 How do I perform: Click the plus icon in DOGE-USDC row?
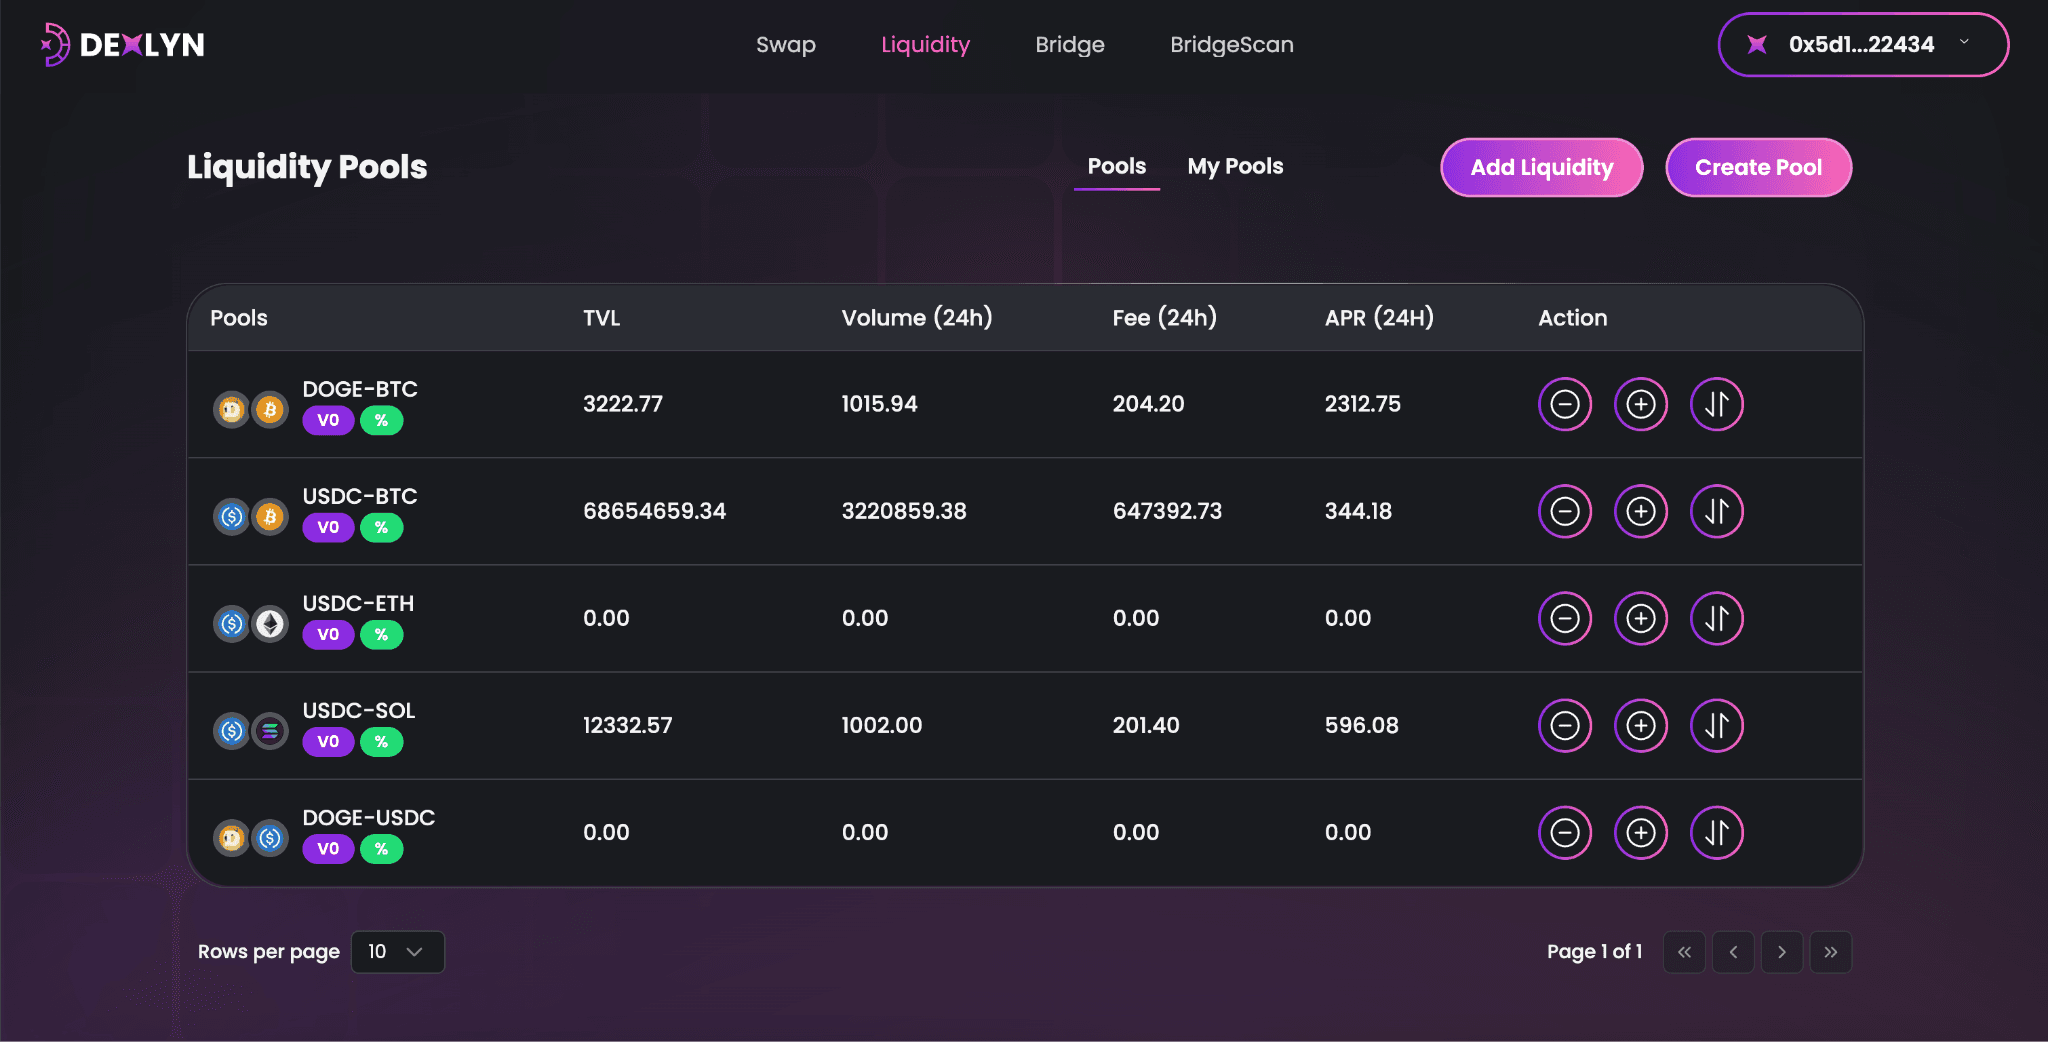(x=1640, y=832)
